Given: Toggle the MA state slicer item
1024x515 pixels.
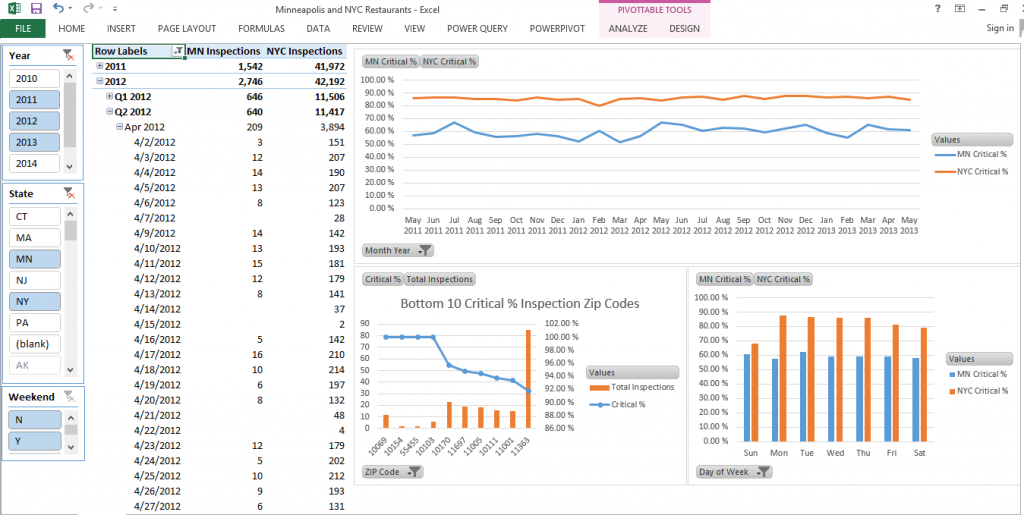Looking at the screenshot, I should click(x=35, y=238).
